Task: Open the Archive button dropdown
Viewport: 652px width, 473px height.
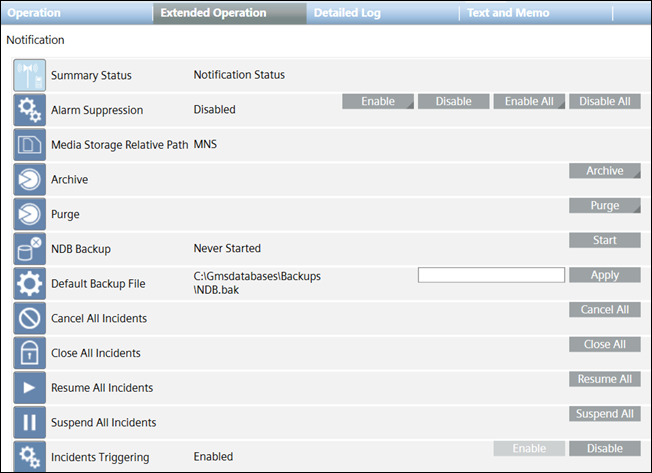Action: click(x=604, y=171)
